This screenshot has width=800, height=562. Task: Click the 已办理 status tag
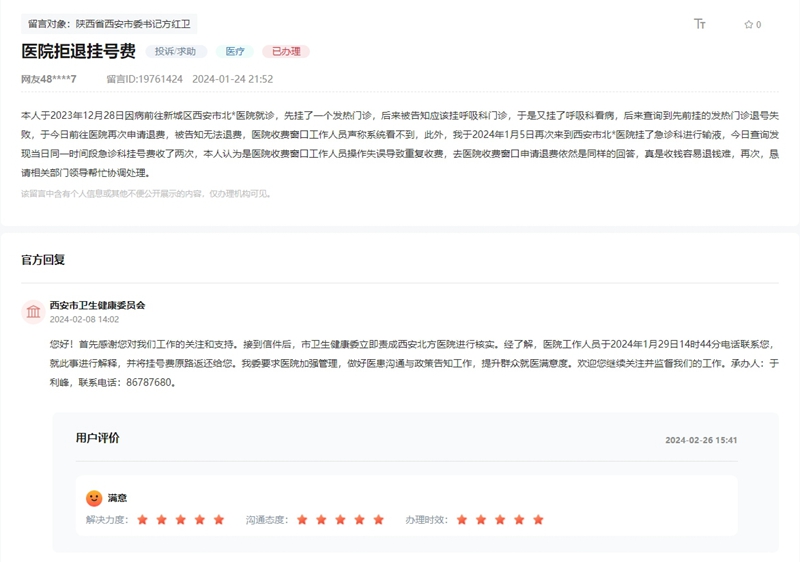(285, 51)
